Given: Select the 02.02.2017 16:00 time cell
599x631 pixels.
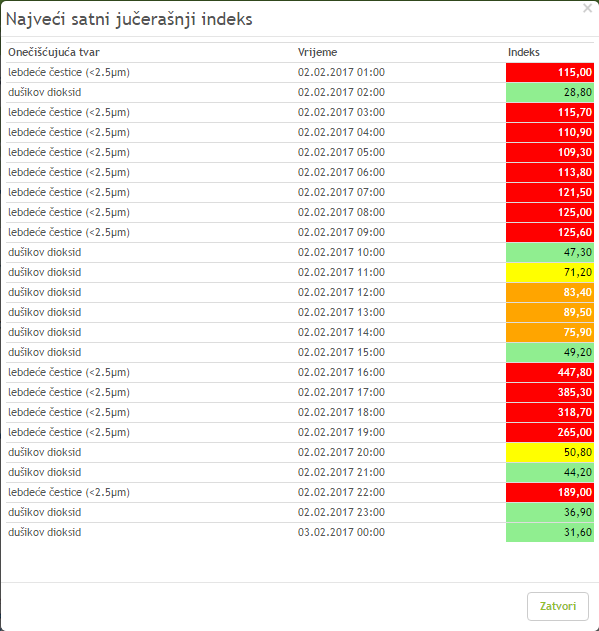Looking at the screenshot, I should click(x=341, y=372).
